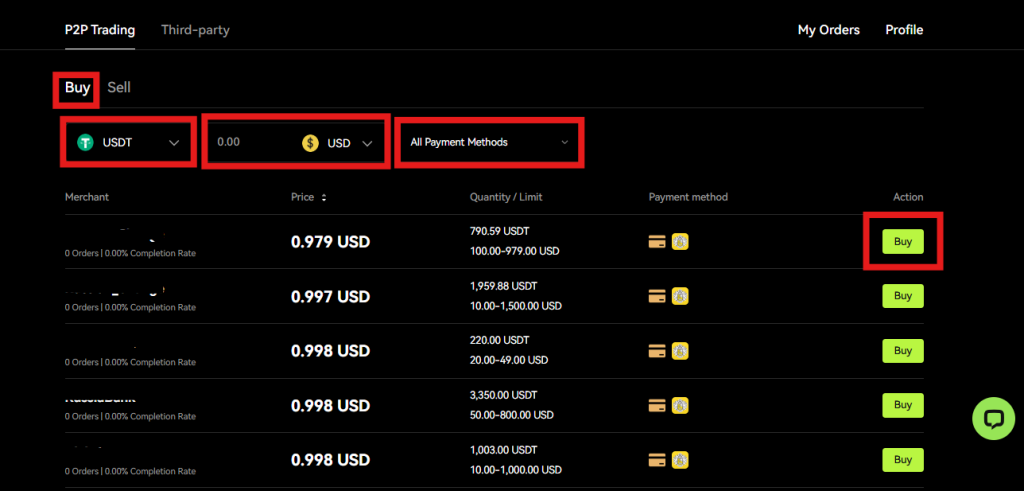The height and width of the screenshot is (491, 1024).
Task: Open the Profile page
Action: pyautogui.click(x=904, y=30)
